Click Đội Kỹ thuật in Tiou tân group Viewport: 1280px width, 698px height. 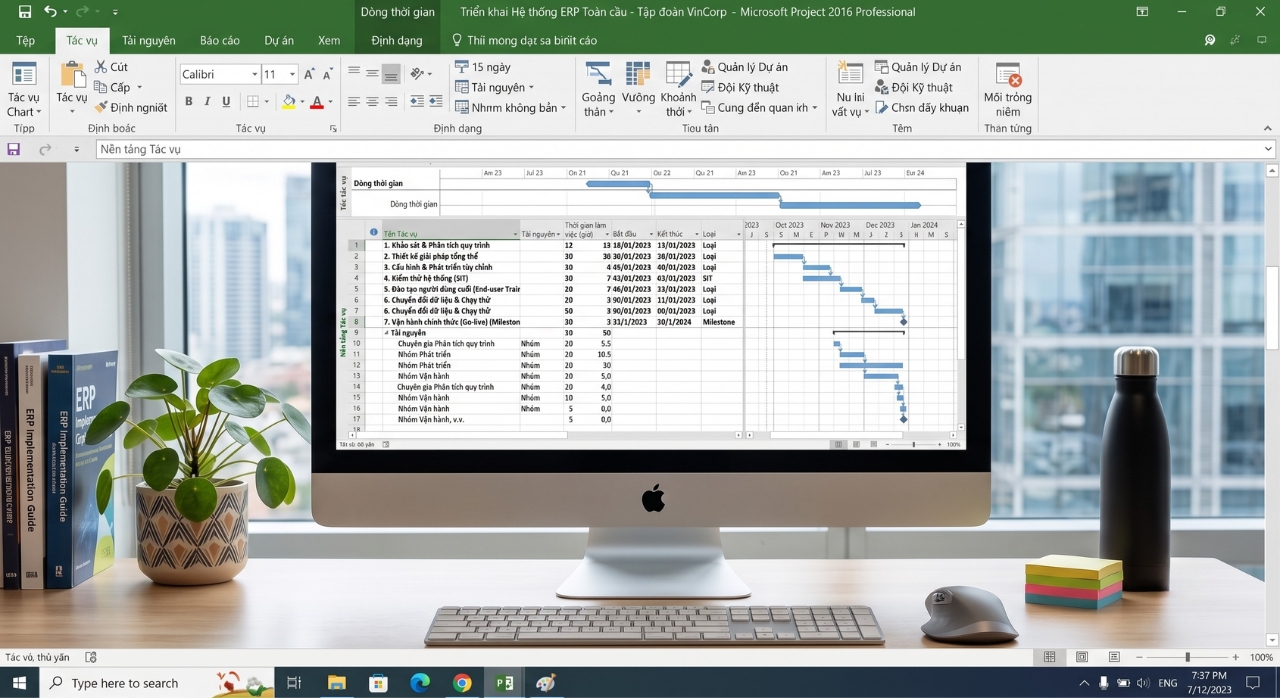pyautogui.click(x=740, y=87)
